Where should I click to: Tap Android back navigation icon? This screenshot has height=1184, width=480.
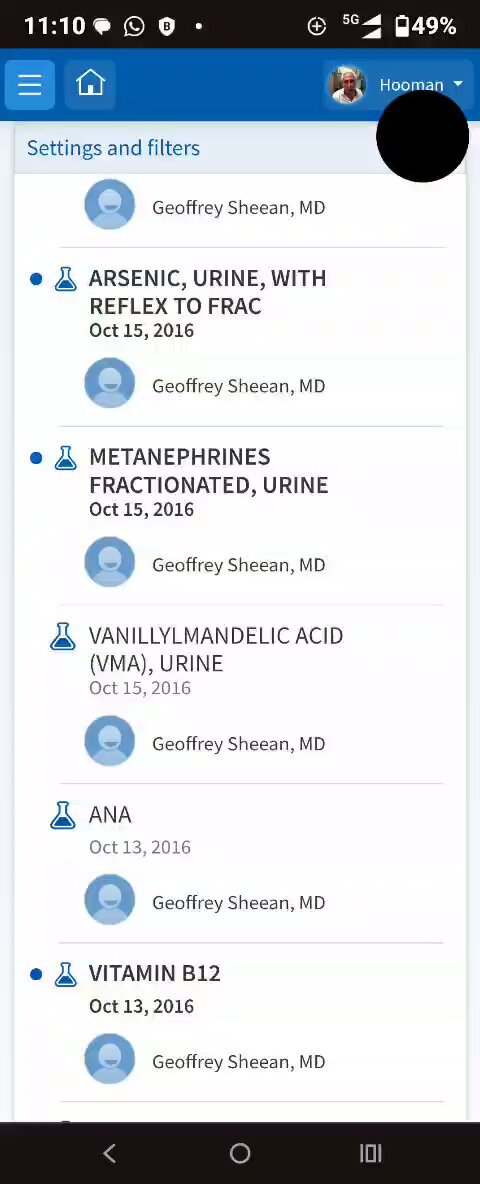coord(109,1153)
